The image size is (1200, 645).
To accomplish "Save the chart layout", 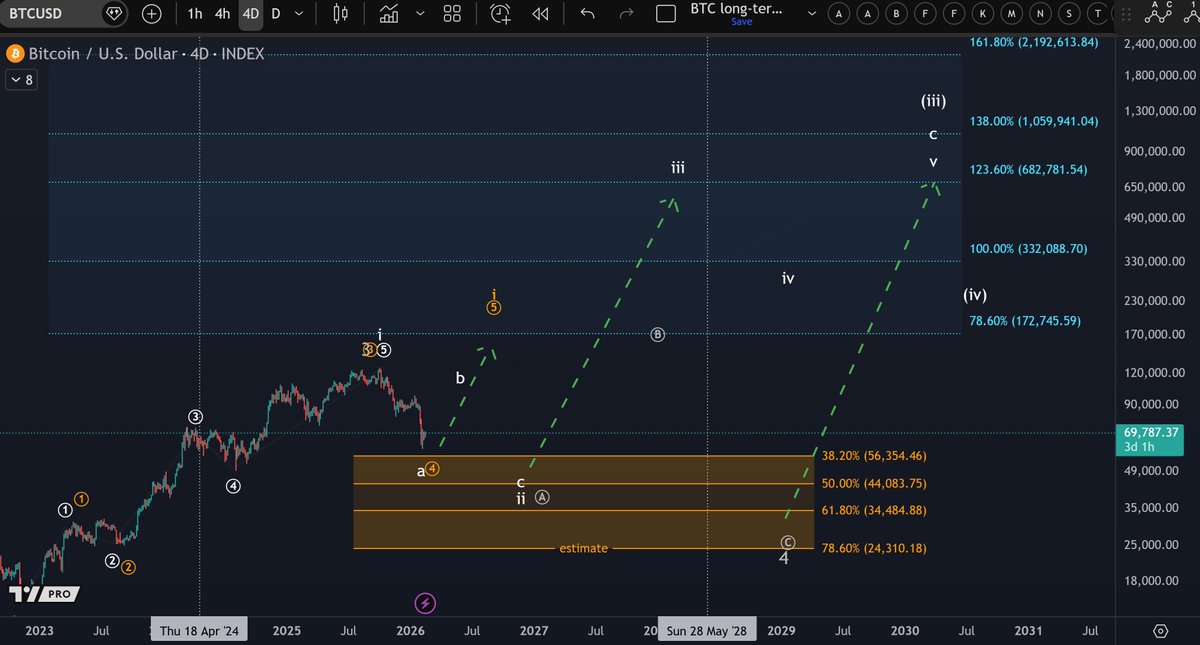I will point(742,22).
